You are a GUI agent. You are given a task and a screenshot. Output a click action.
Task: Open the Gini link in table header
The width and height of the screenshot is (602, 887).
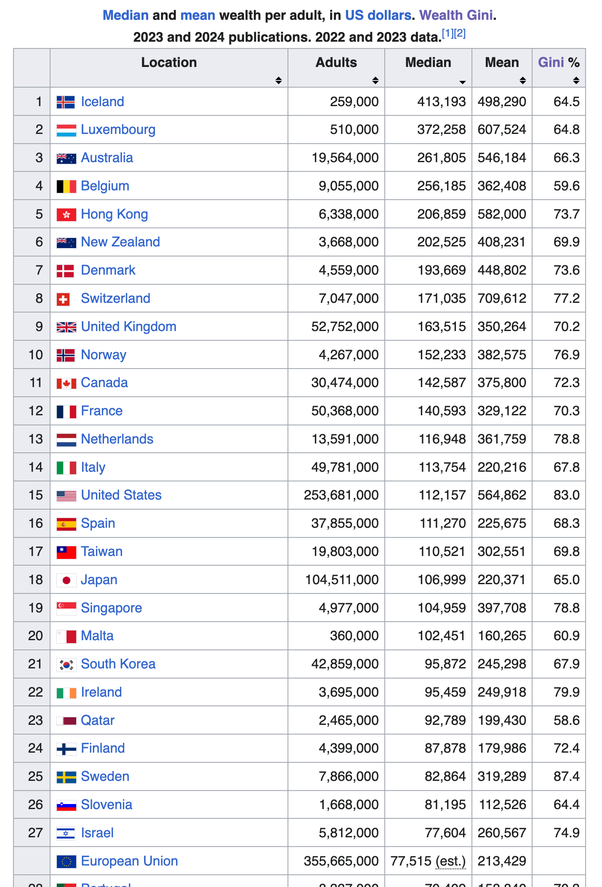point(551,62)
